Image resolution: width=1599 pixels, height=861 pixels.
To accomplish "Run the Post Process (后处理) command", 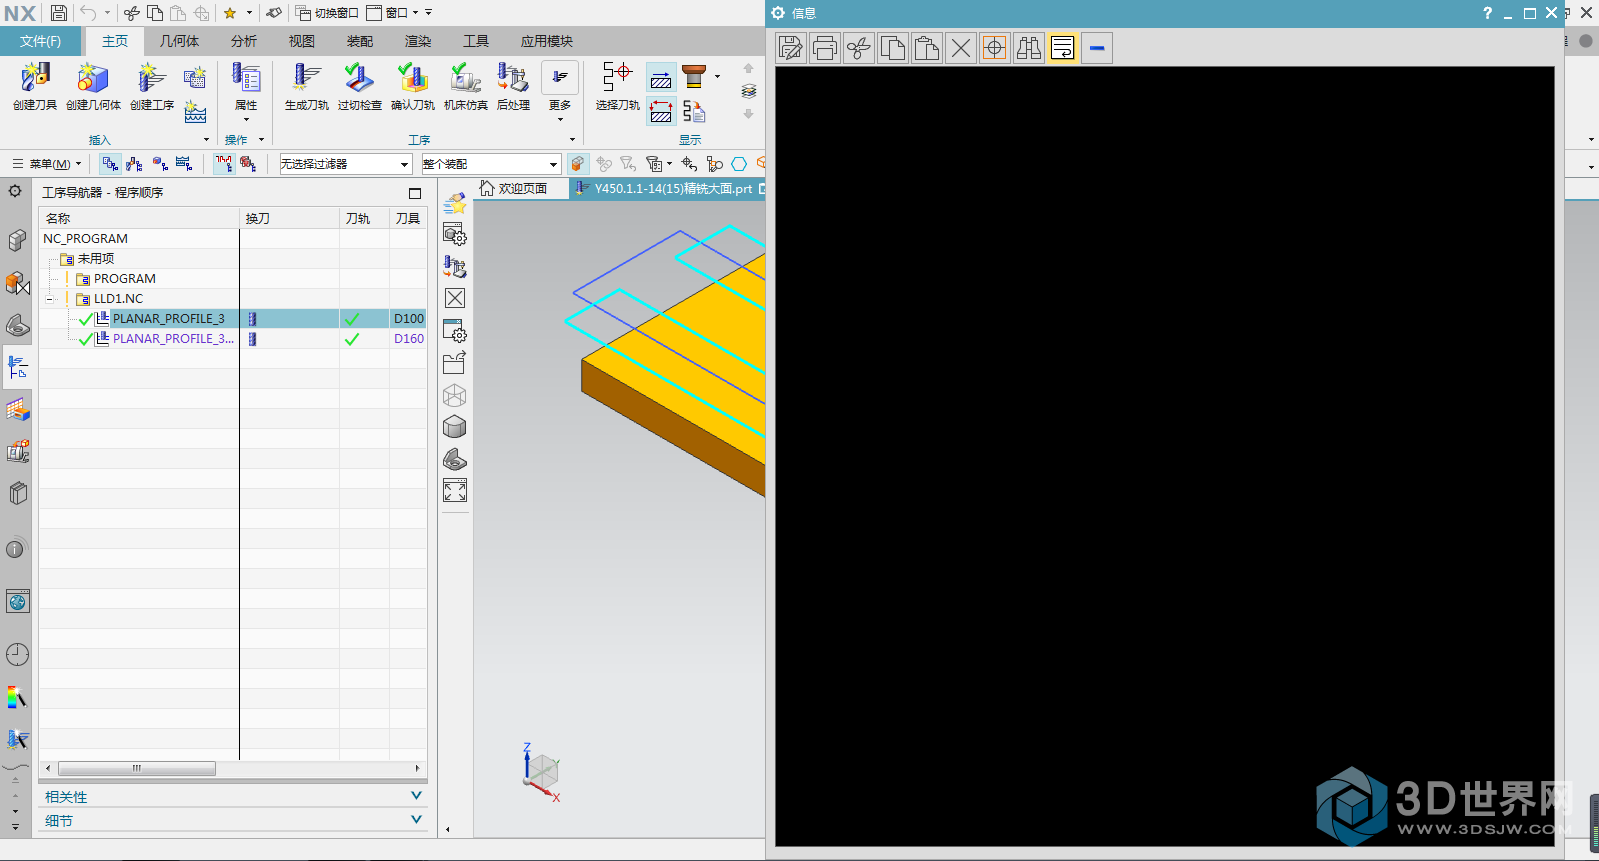I will click(x=513, y=80).
